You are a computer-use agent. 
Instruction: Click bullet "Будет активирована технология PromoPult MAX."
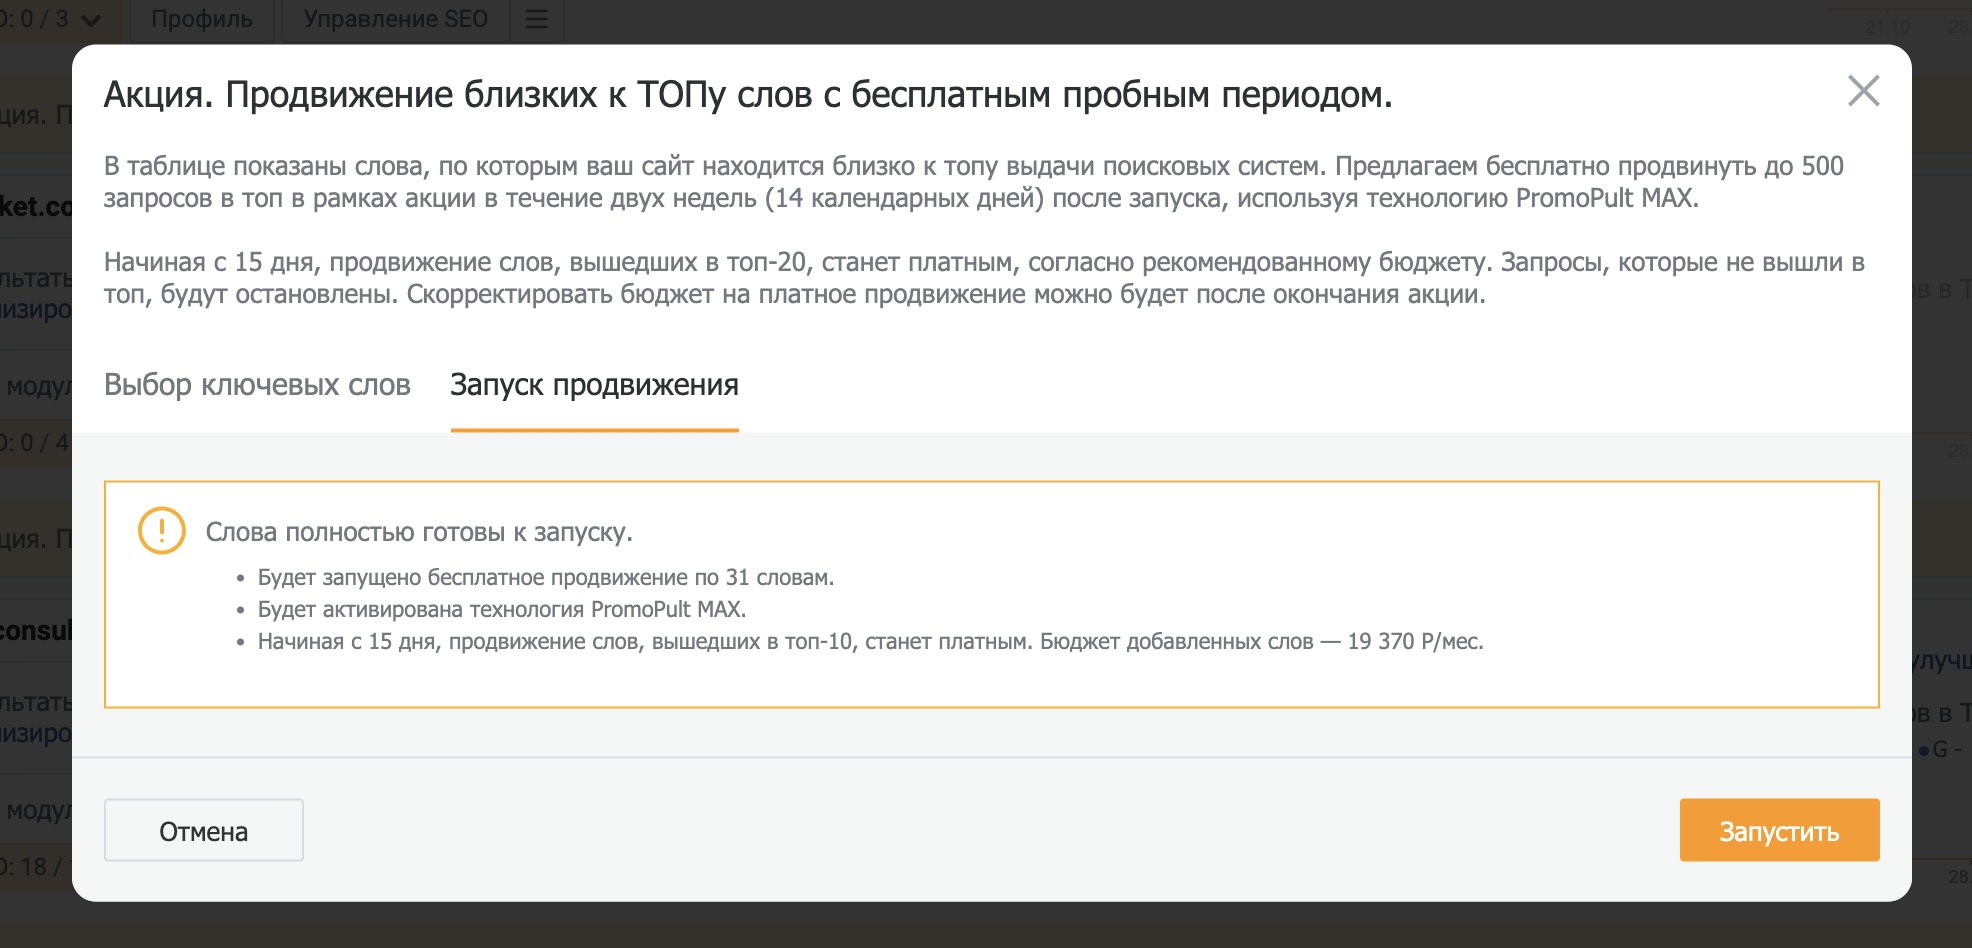[x=502, y=609]
